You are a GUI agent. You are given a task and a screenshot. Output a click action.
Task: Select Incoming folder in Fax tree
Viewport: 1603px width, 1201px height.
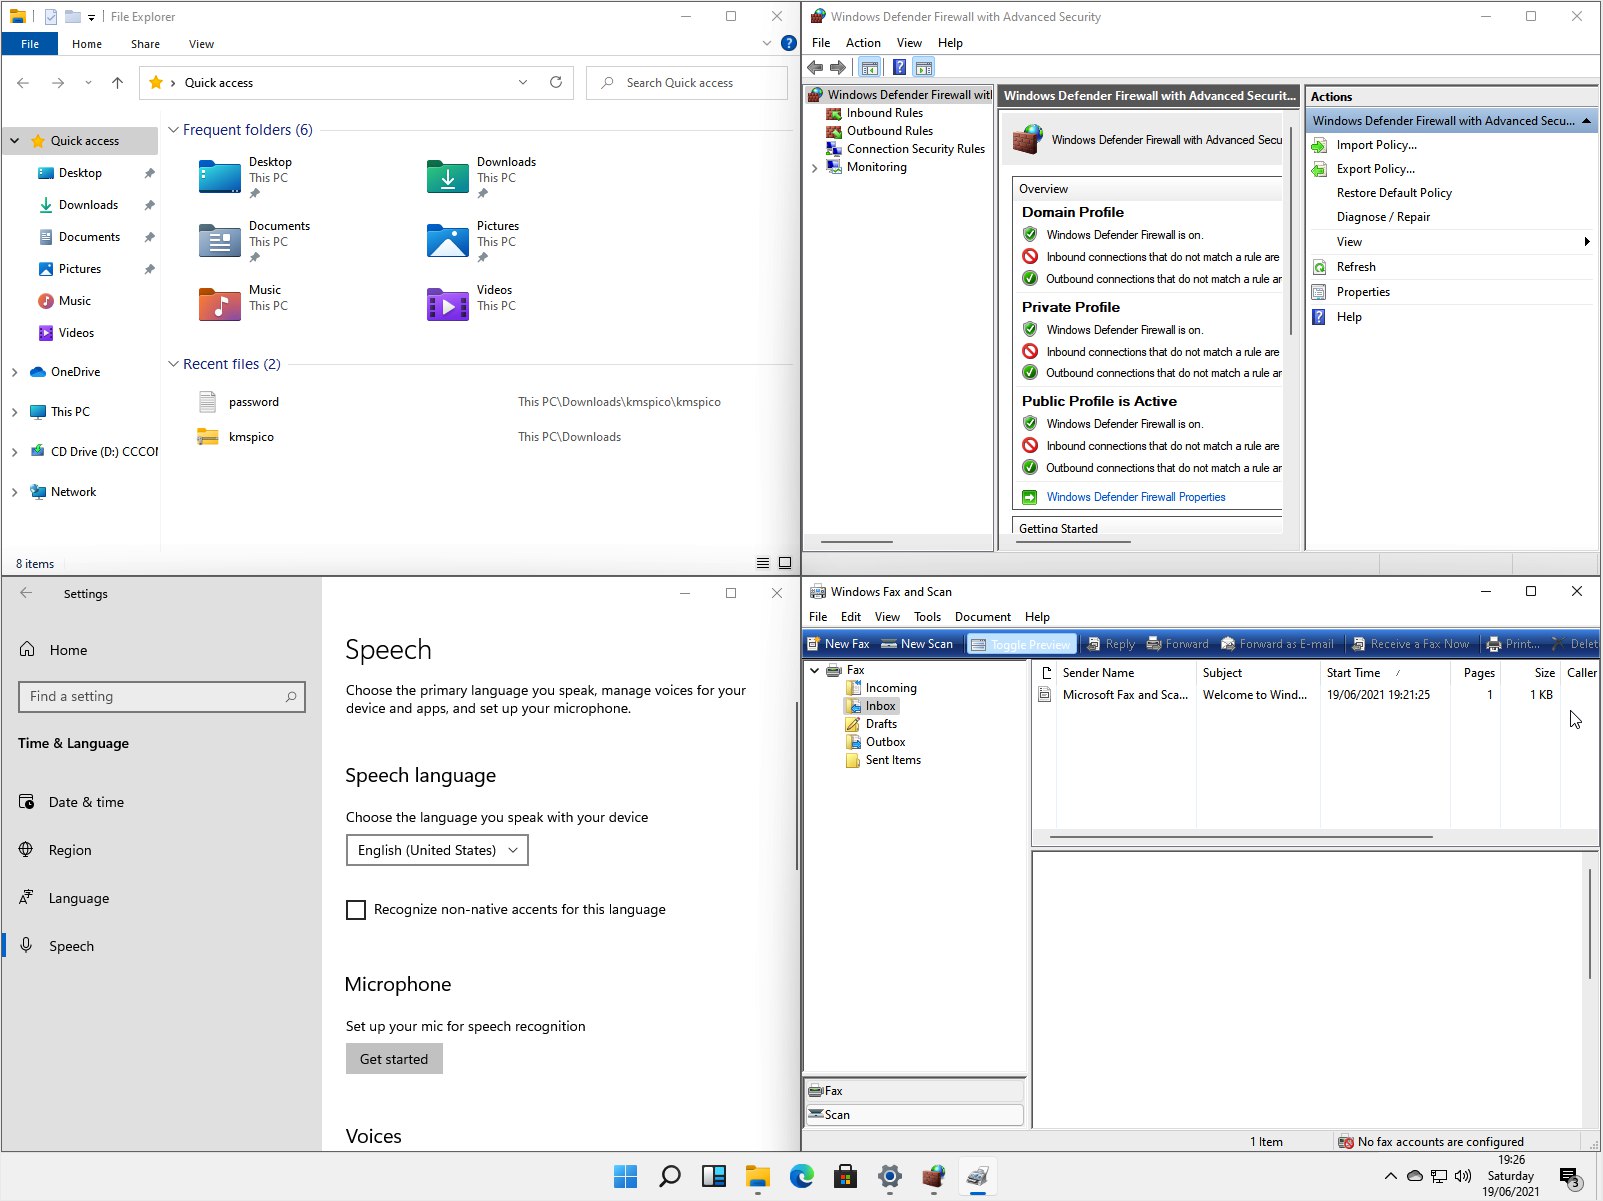pos(890,688)
